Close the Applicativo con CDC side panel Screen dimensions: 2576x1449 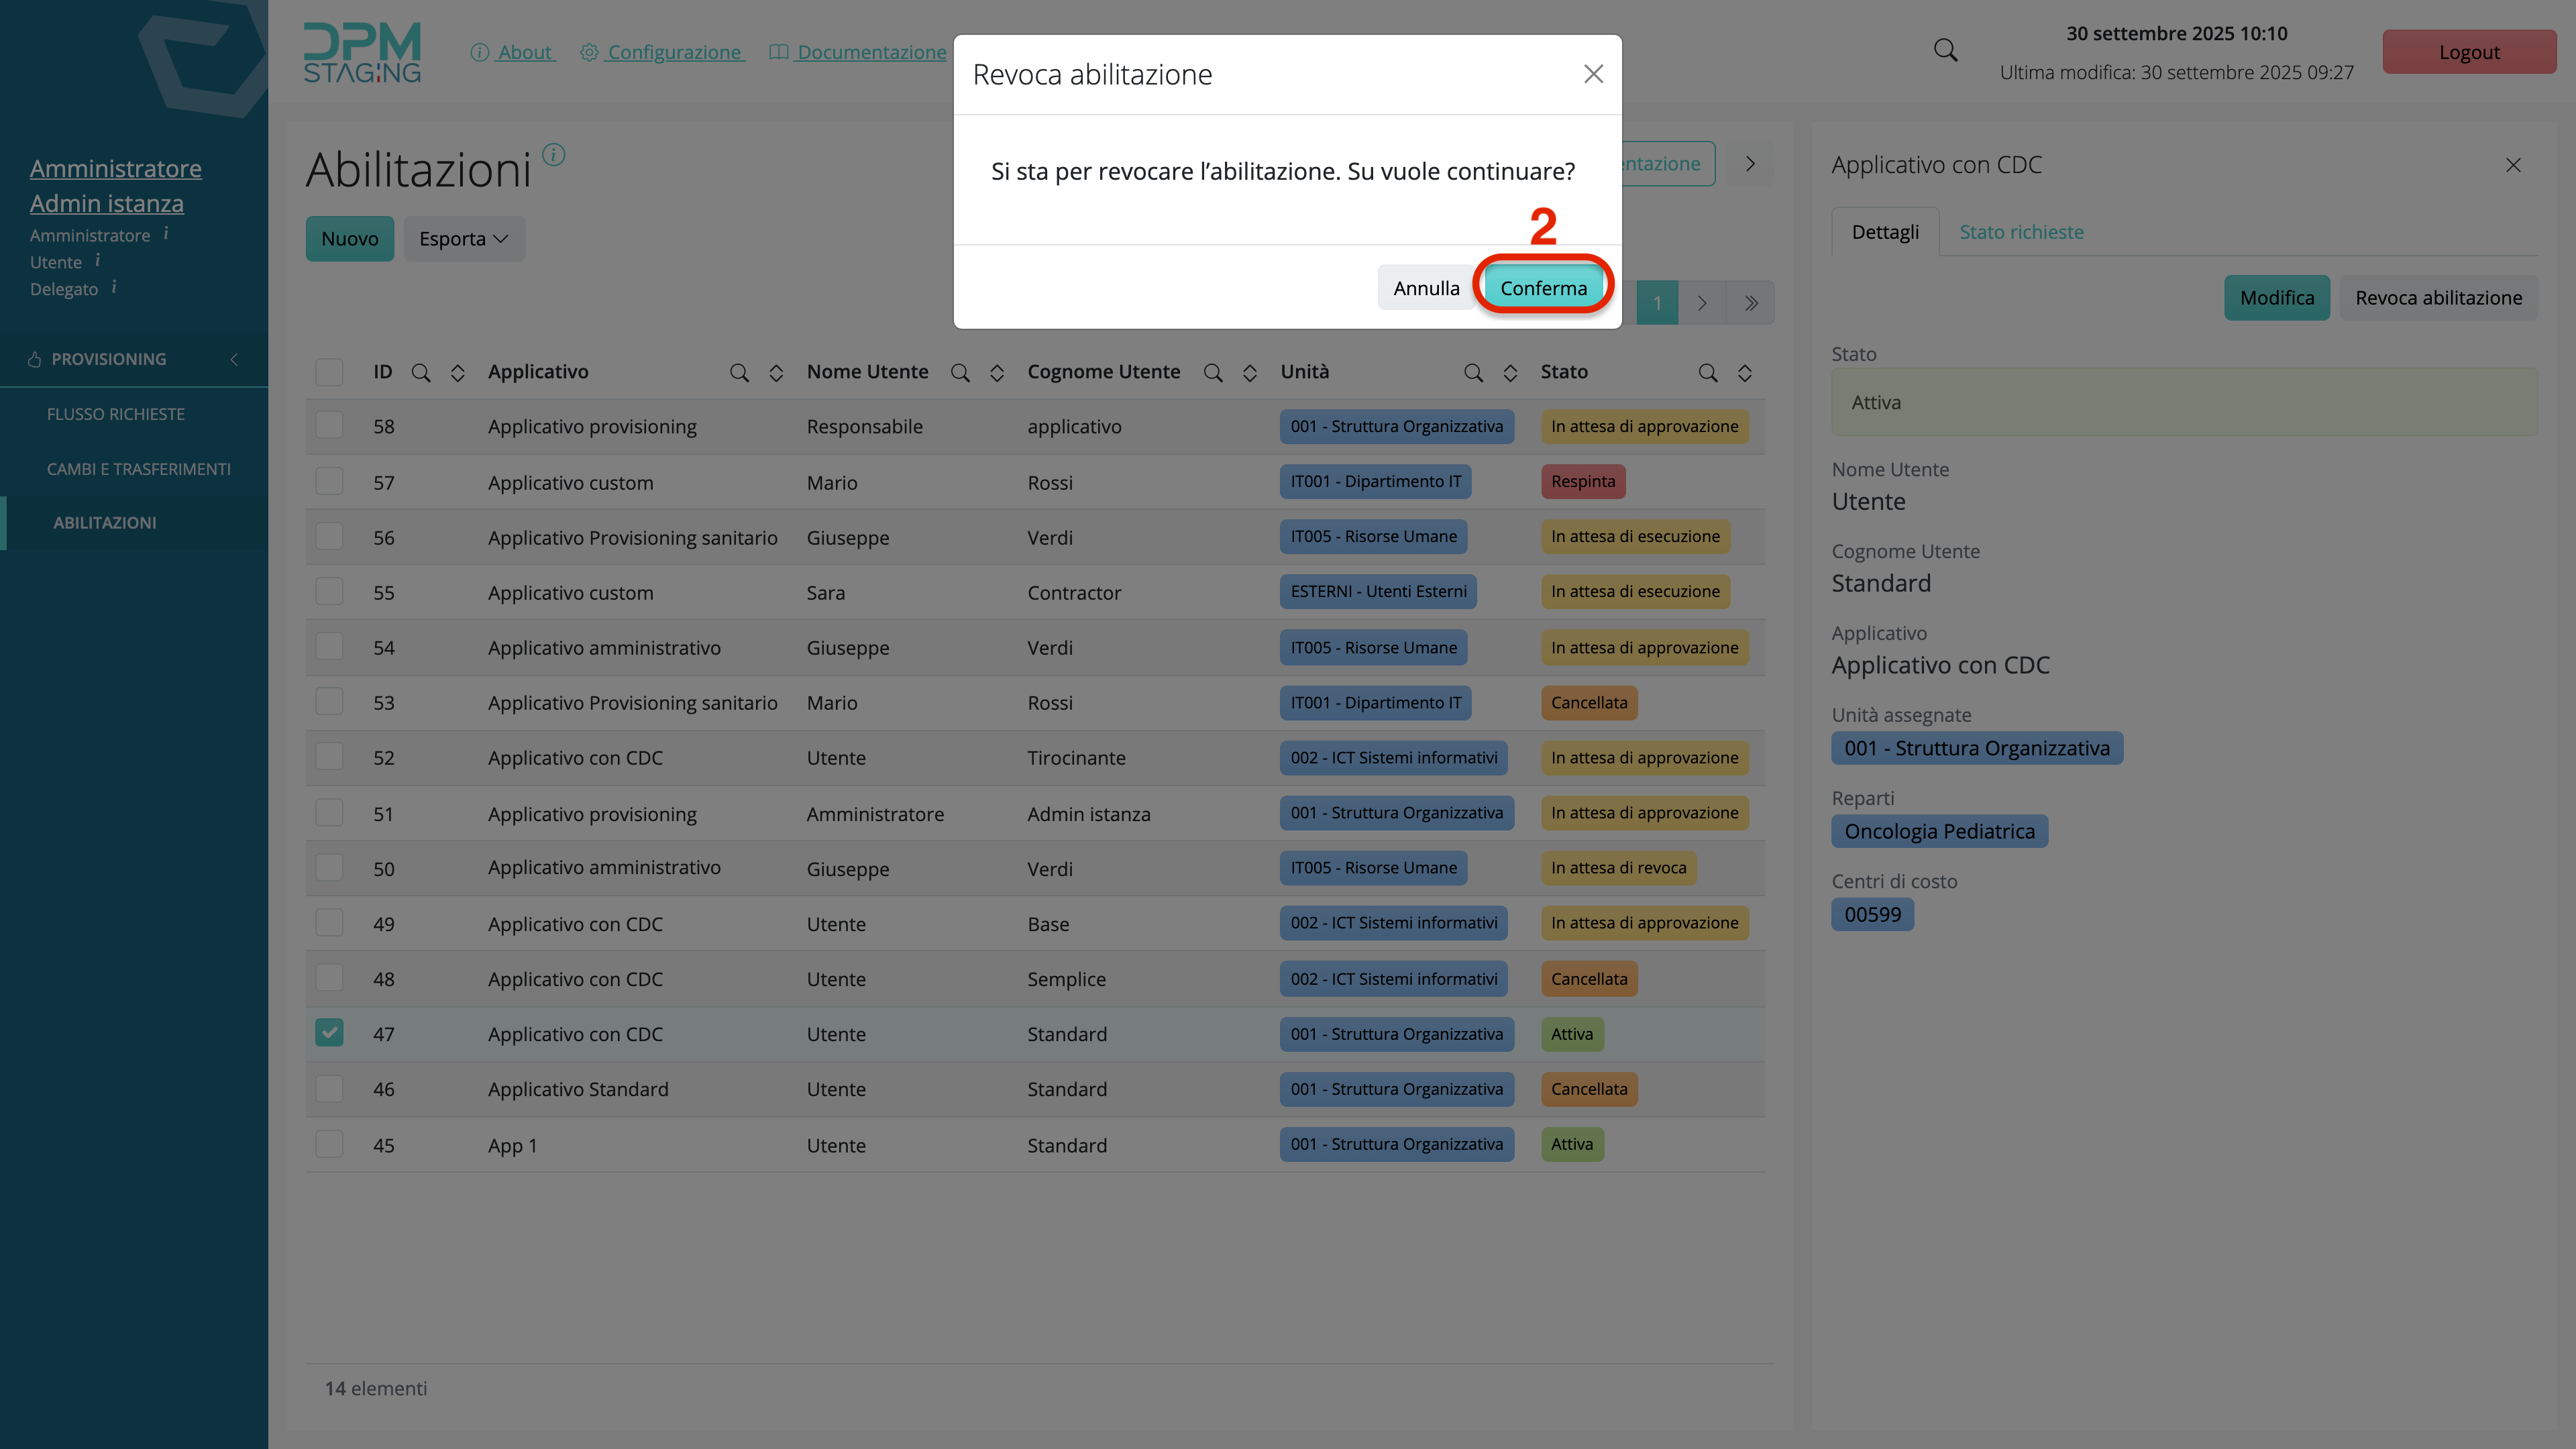point(2513,165)
